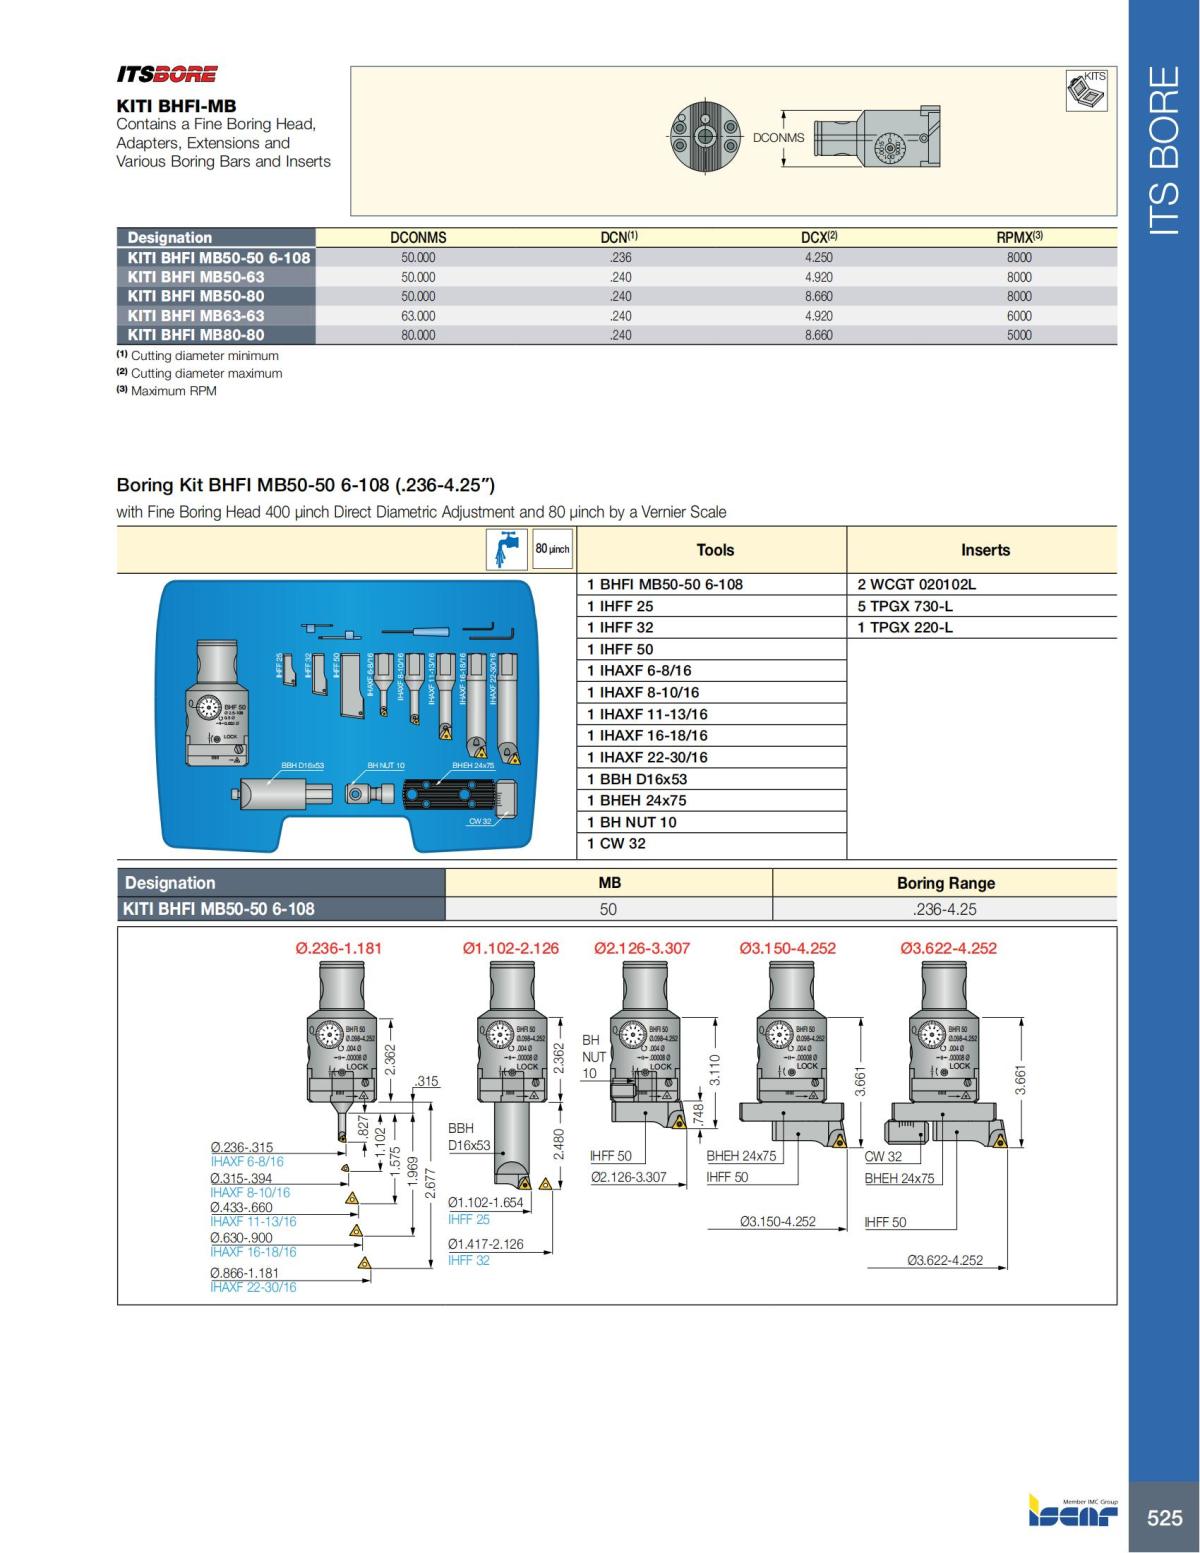Screen dimensions: 1200x1553
Task: Click tool entry 1 IHAXF 16-18/16
Action: (647, 735)
